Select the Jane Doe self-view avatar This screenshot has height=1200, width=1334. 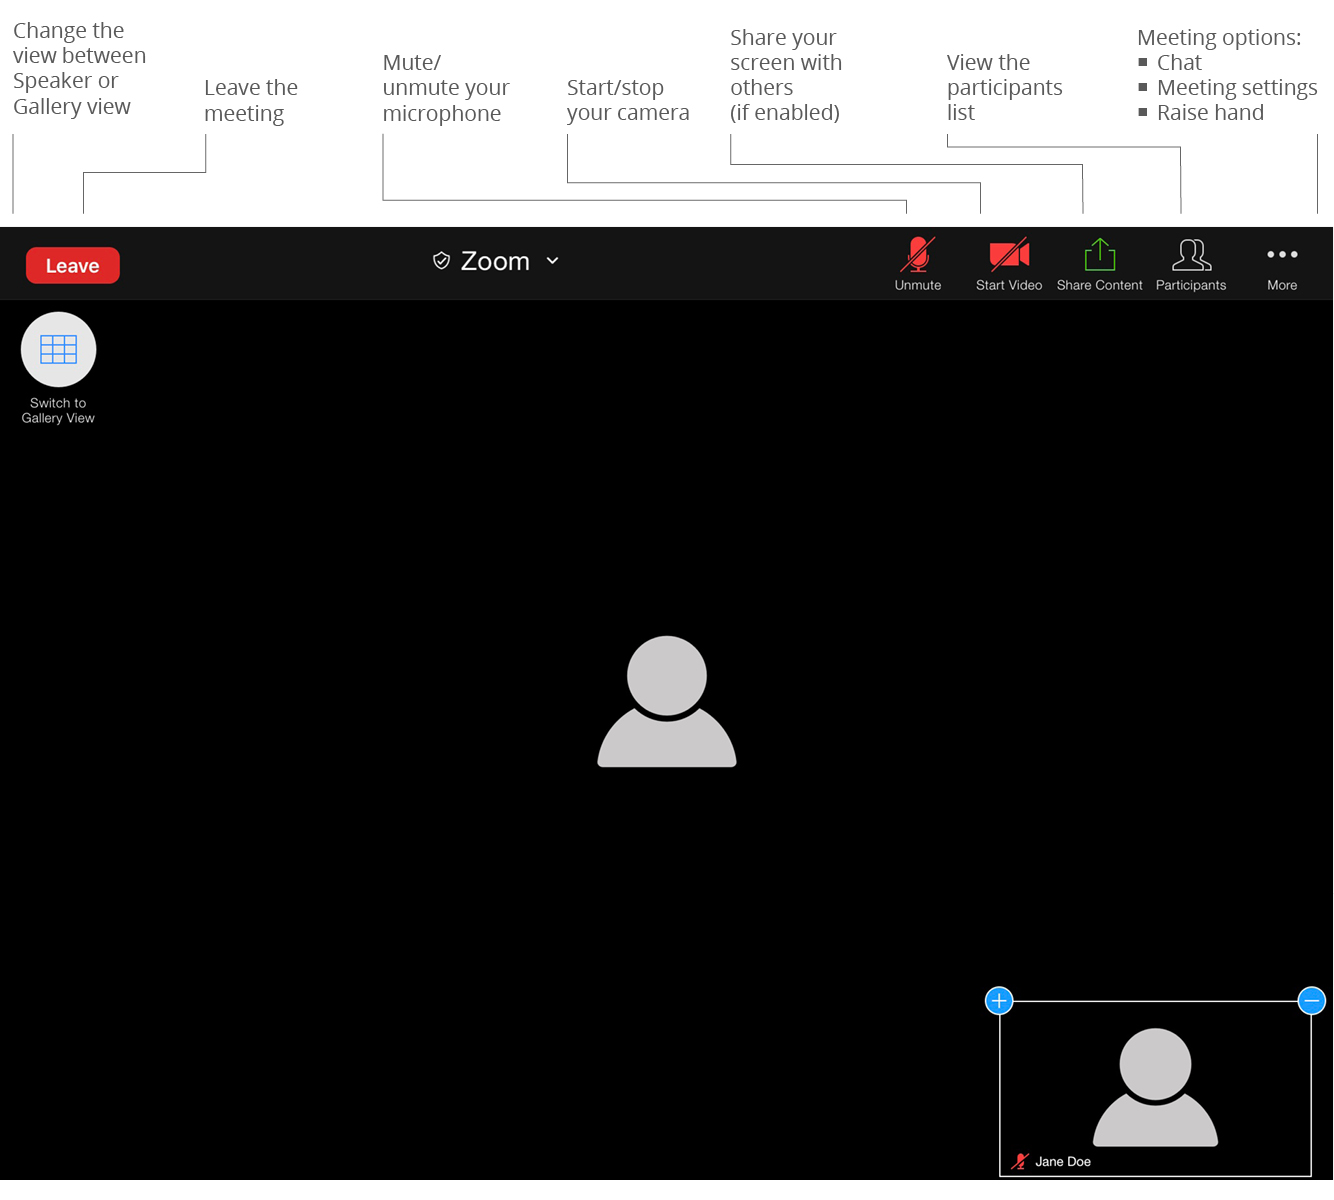pos(1155,1088)
